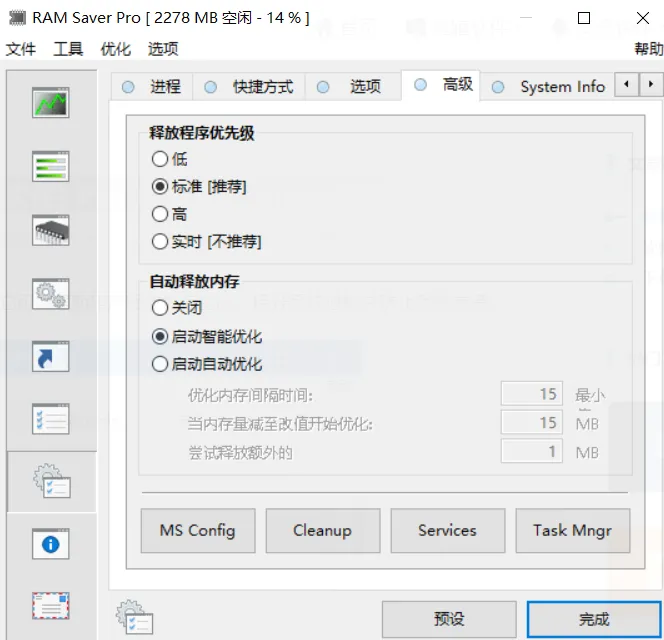664x640 pixels.
Task: Open the 文件 menu
Action: point(20,49)
